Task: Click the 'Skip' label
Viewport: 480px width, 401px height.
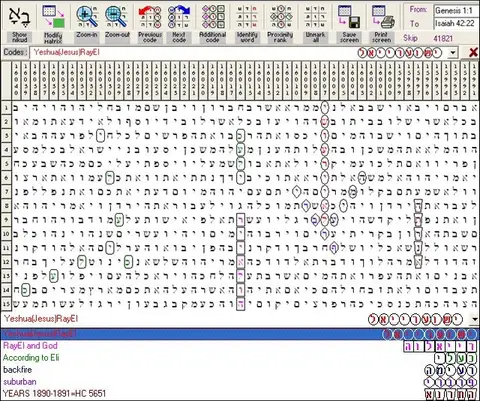Action: point(410,38)
